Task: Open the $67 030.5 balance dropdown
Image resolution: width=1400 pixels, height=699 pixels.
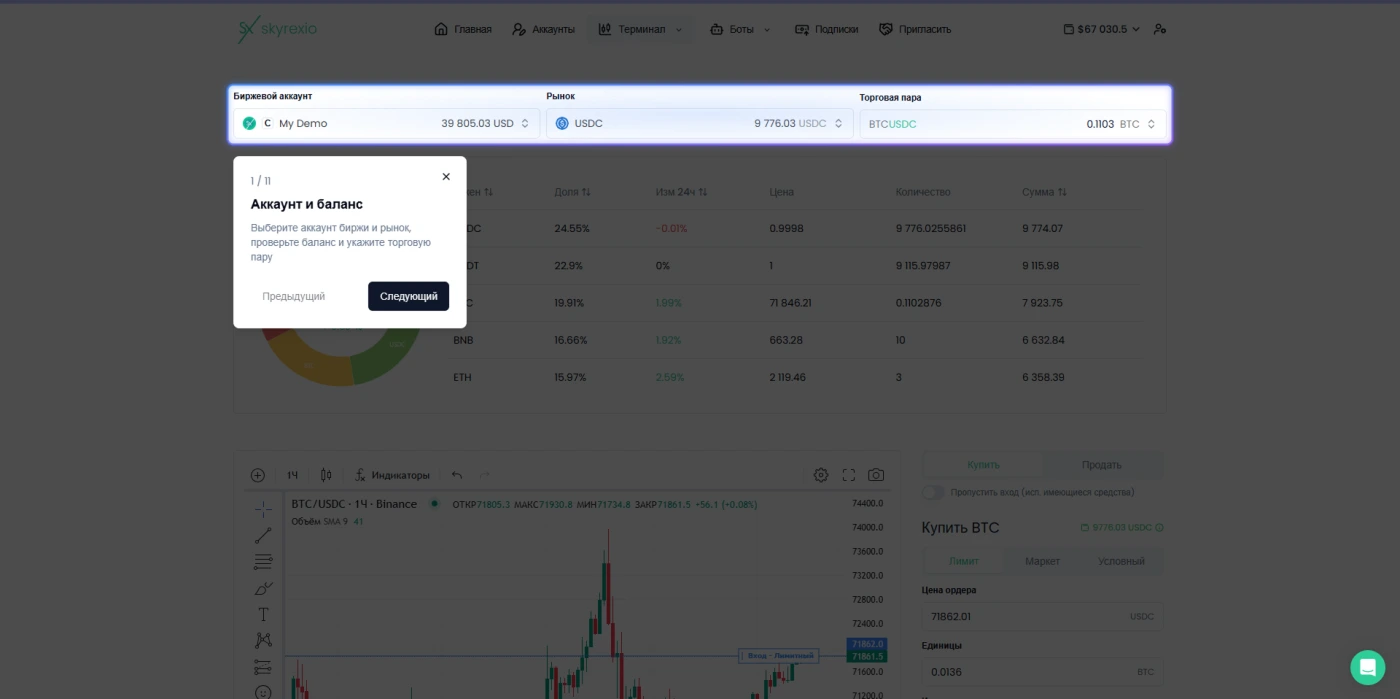Action: pos(1101,29)
